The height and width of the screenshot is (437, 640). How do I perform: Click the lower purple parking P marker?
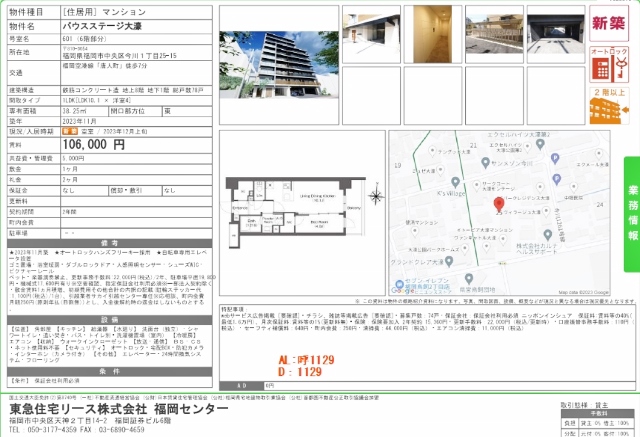pyautogui.click(x=557, y=179)
